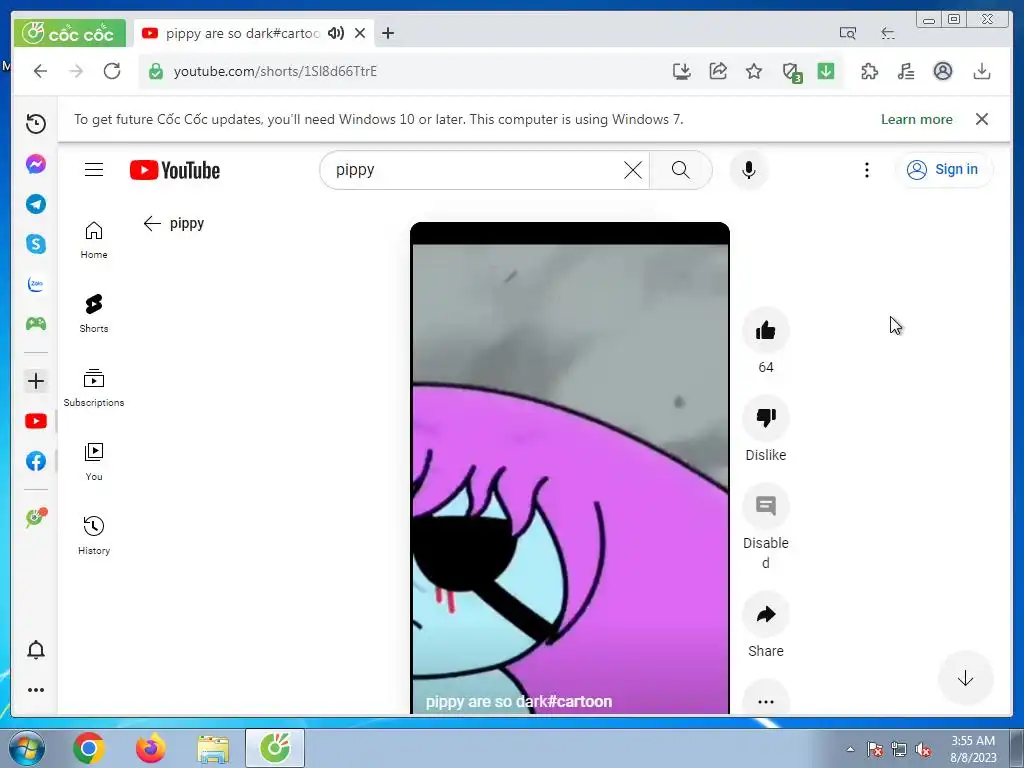
Task: Open the browser history sidebar icon
Action: [x=36, y=123]
